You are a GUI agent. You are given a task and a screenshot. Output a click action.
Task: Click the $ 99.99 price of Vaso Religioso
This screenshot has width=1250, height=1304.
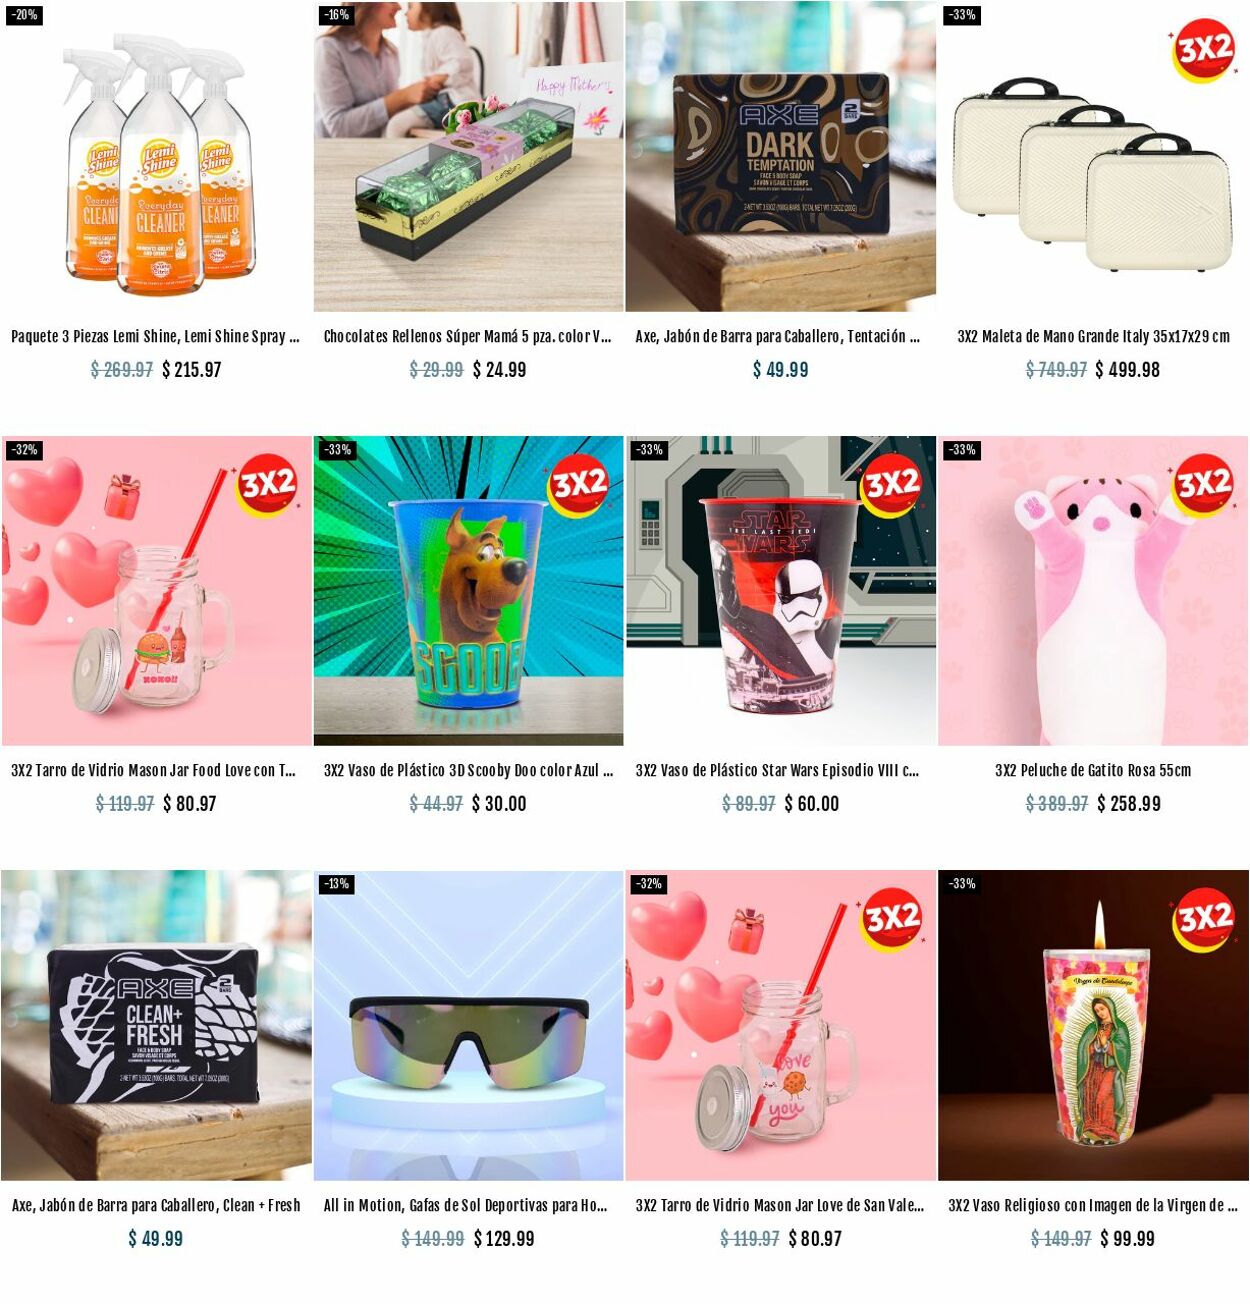coord(1127,1239)
